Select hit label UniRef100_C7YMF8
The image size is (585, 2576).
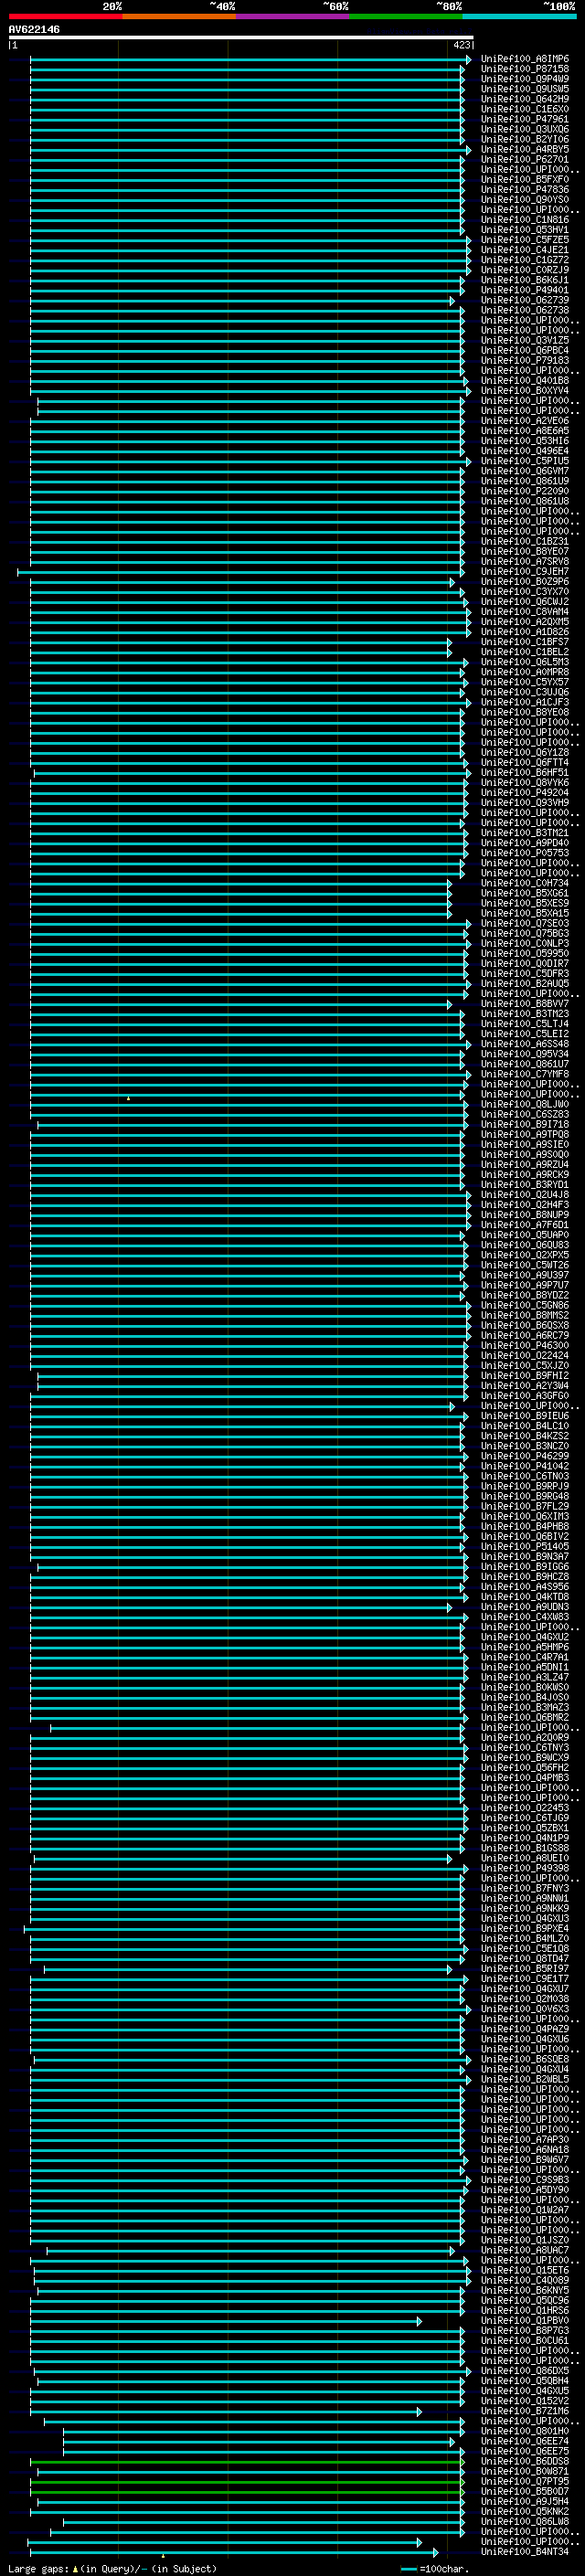(x=525, y=1074)
